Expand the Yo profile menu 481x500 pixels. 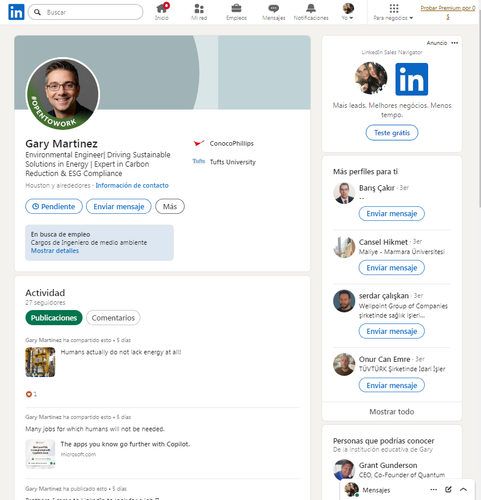coord(348,12)
